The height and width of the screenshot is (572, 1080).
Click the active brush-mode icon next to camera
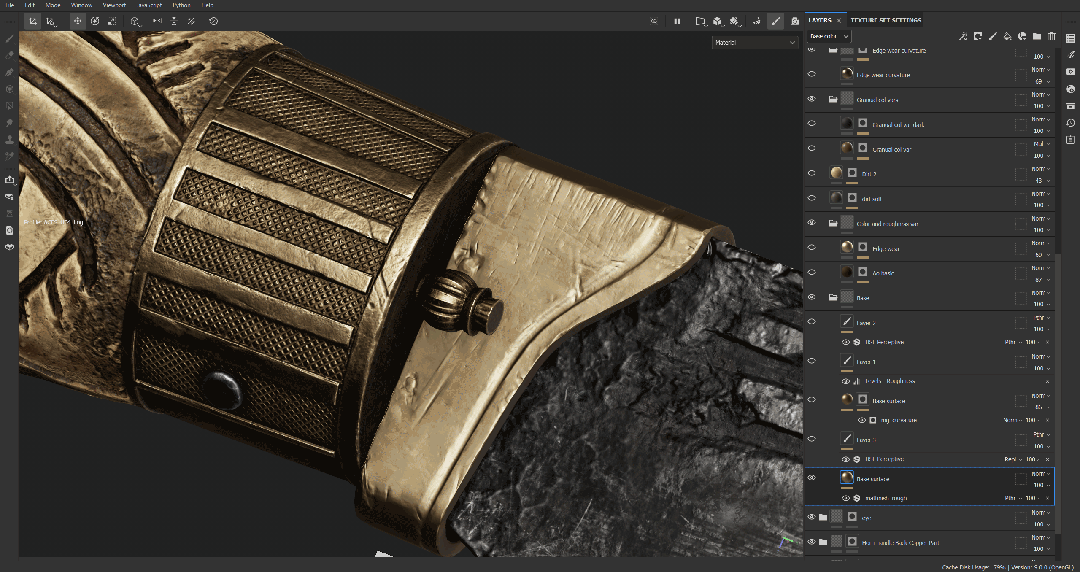click(776, 21)
